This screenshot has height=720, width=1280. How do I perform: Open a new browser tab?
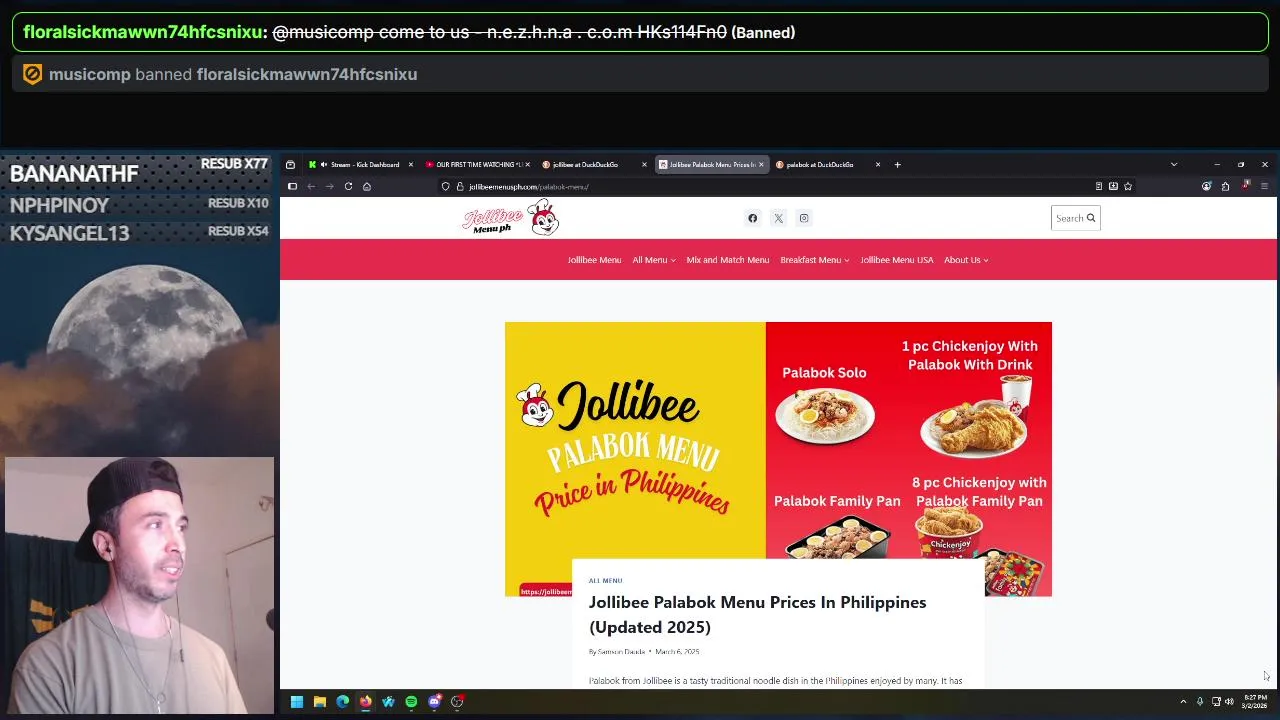click(897, 164)
